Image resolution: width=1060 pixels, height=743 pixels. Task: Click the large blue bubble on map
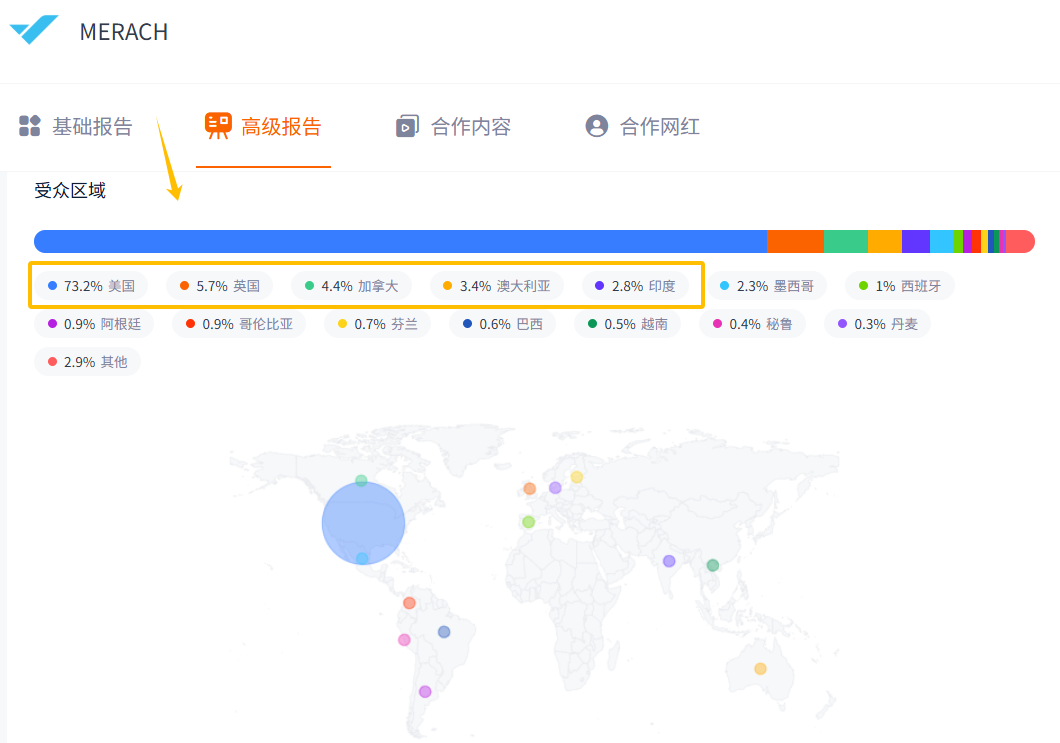point(363,523)
